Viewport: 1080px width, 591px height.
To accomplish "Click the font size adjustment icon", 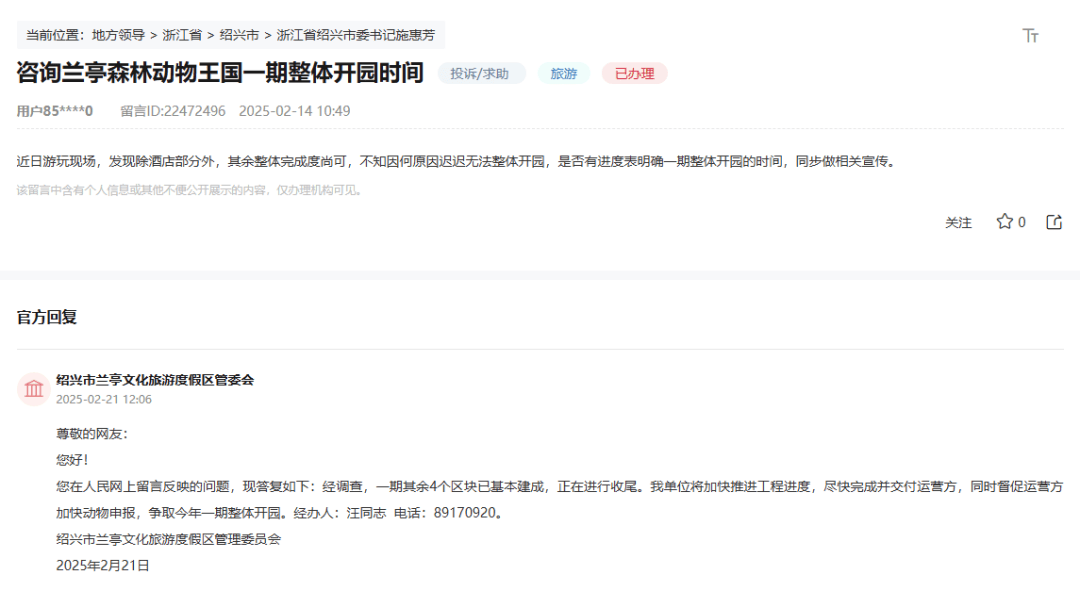I will [1030, 36].
